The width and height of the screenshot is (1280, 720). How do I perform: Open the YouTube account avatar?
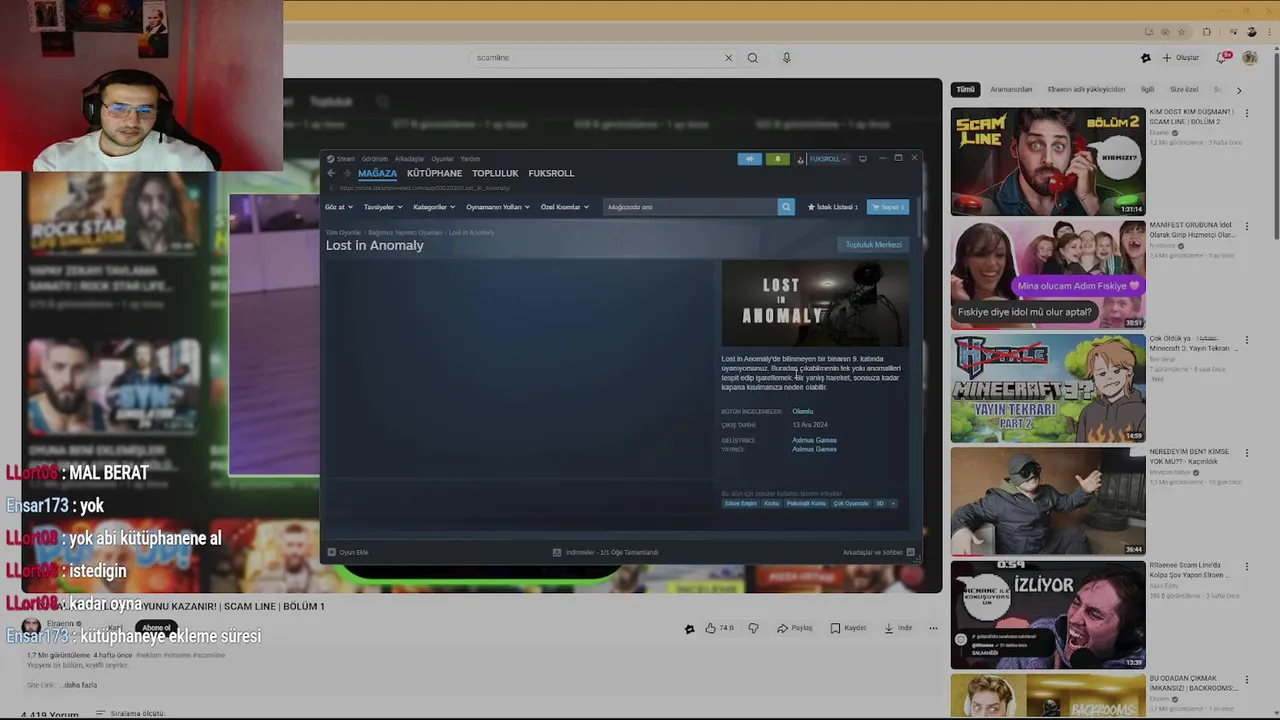[x=1250, y=58]
